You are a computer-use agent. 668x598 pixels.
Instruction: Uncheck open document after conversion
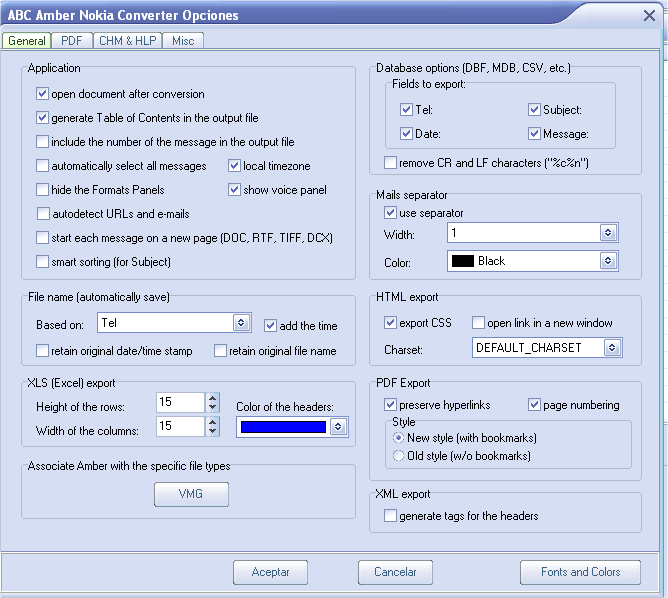tap(42, 94)
